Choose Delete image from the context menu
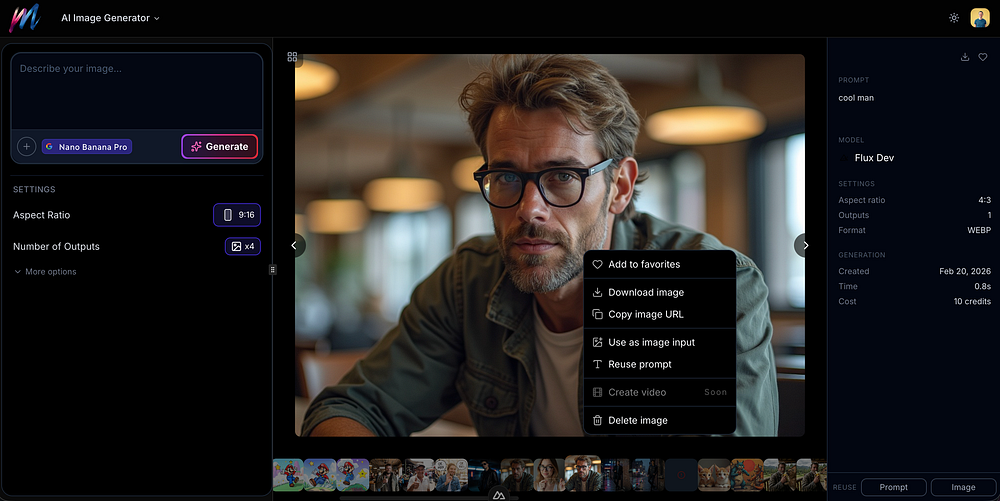Viewport: 1000px width, 501px height. (x=659, y=420)
